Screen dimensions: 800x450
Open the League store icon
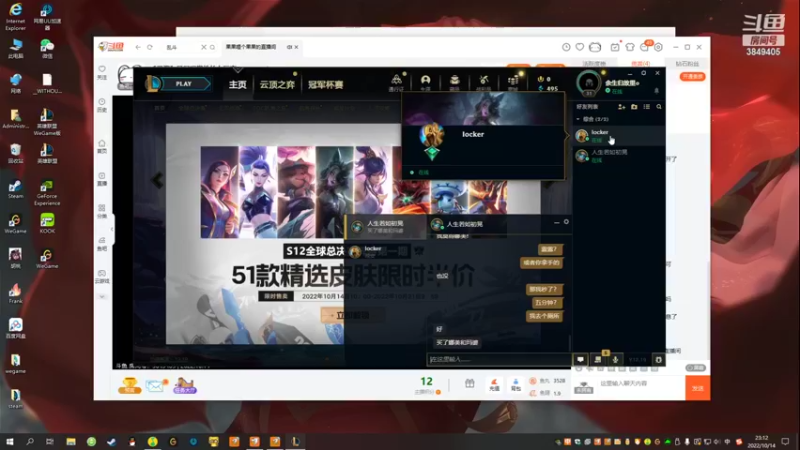point(513,82)
